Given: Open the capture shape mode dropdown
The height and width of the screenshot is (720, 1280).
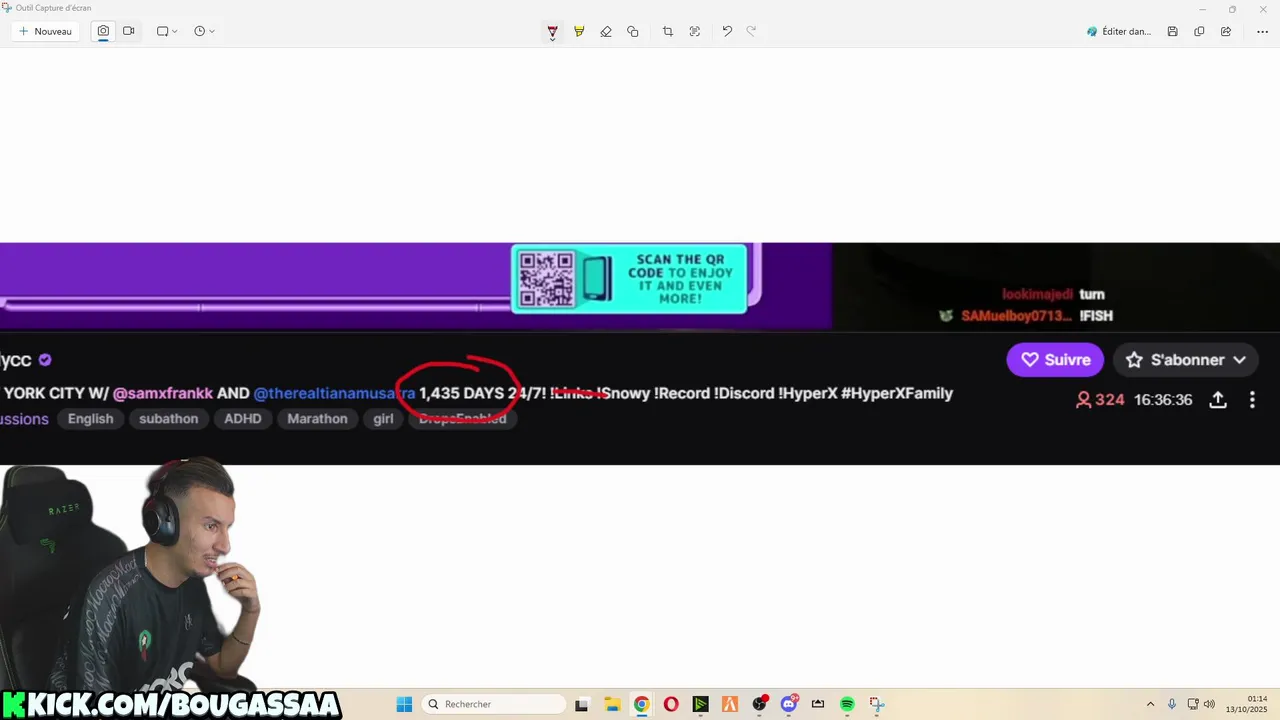Looking at the screenshot, I should pyautogui.click(x=167, y=31).
